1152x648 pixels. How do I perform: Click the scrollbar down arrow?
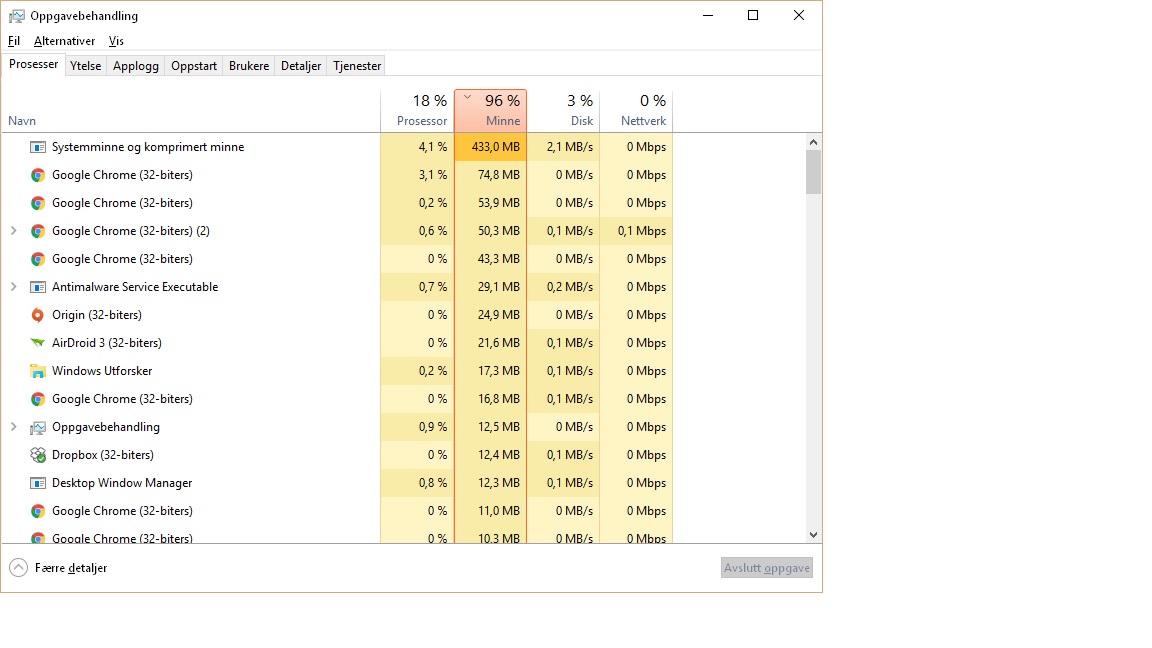point(813,535)
